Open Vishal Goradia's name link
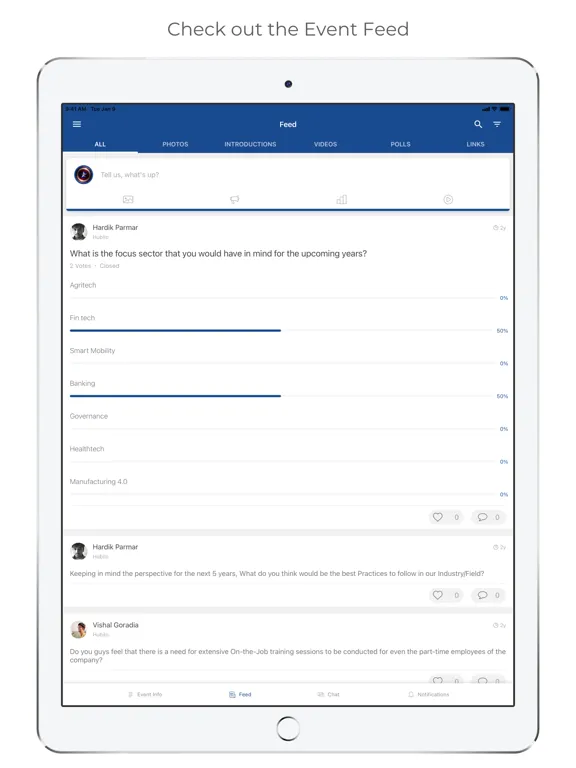The width and height of the screenshot is (576, 768). coord(116,625)
